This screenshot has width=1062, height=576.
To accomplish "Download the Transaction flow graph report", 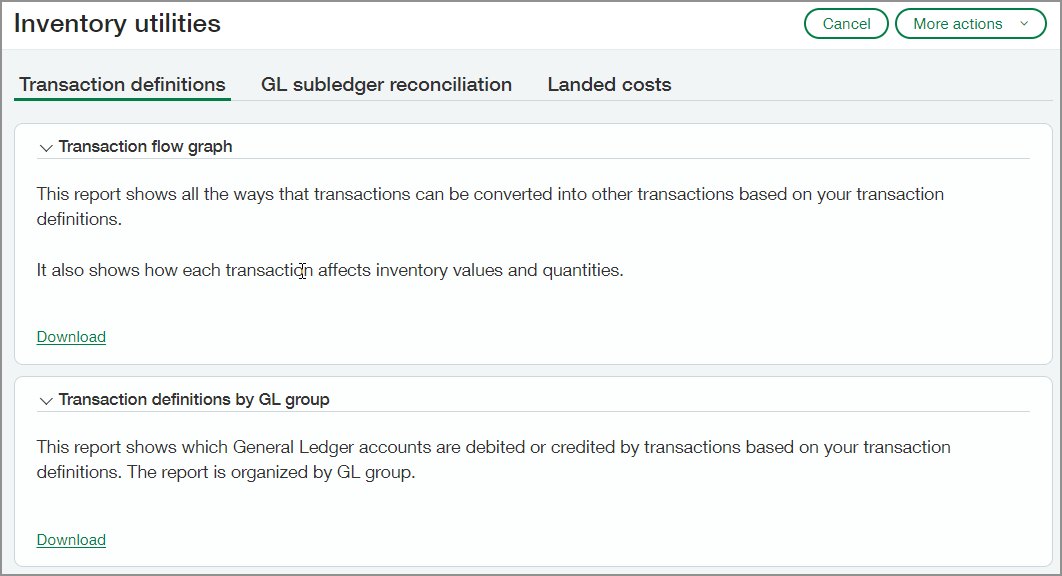I will tap(70, 337).
